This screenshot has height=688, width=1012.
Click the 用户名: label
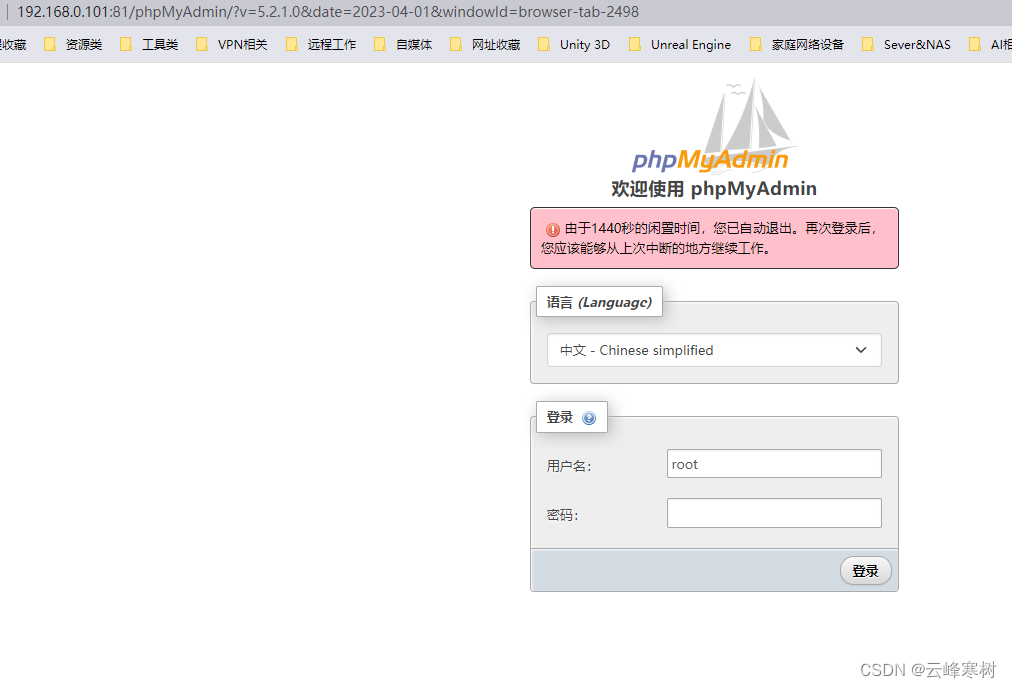pyautogui.click(x=569, y=466)
